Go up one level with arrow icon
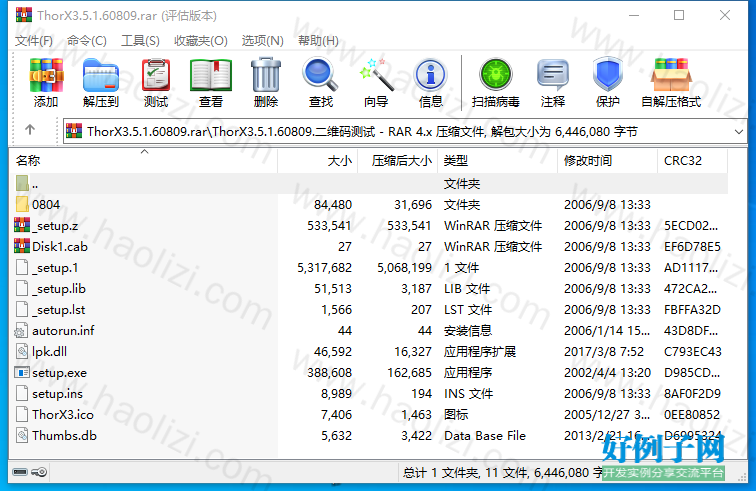The height and width of the screenshot is (491, 756). (x=30, y=130)
